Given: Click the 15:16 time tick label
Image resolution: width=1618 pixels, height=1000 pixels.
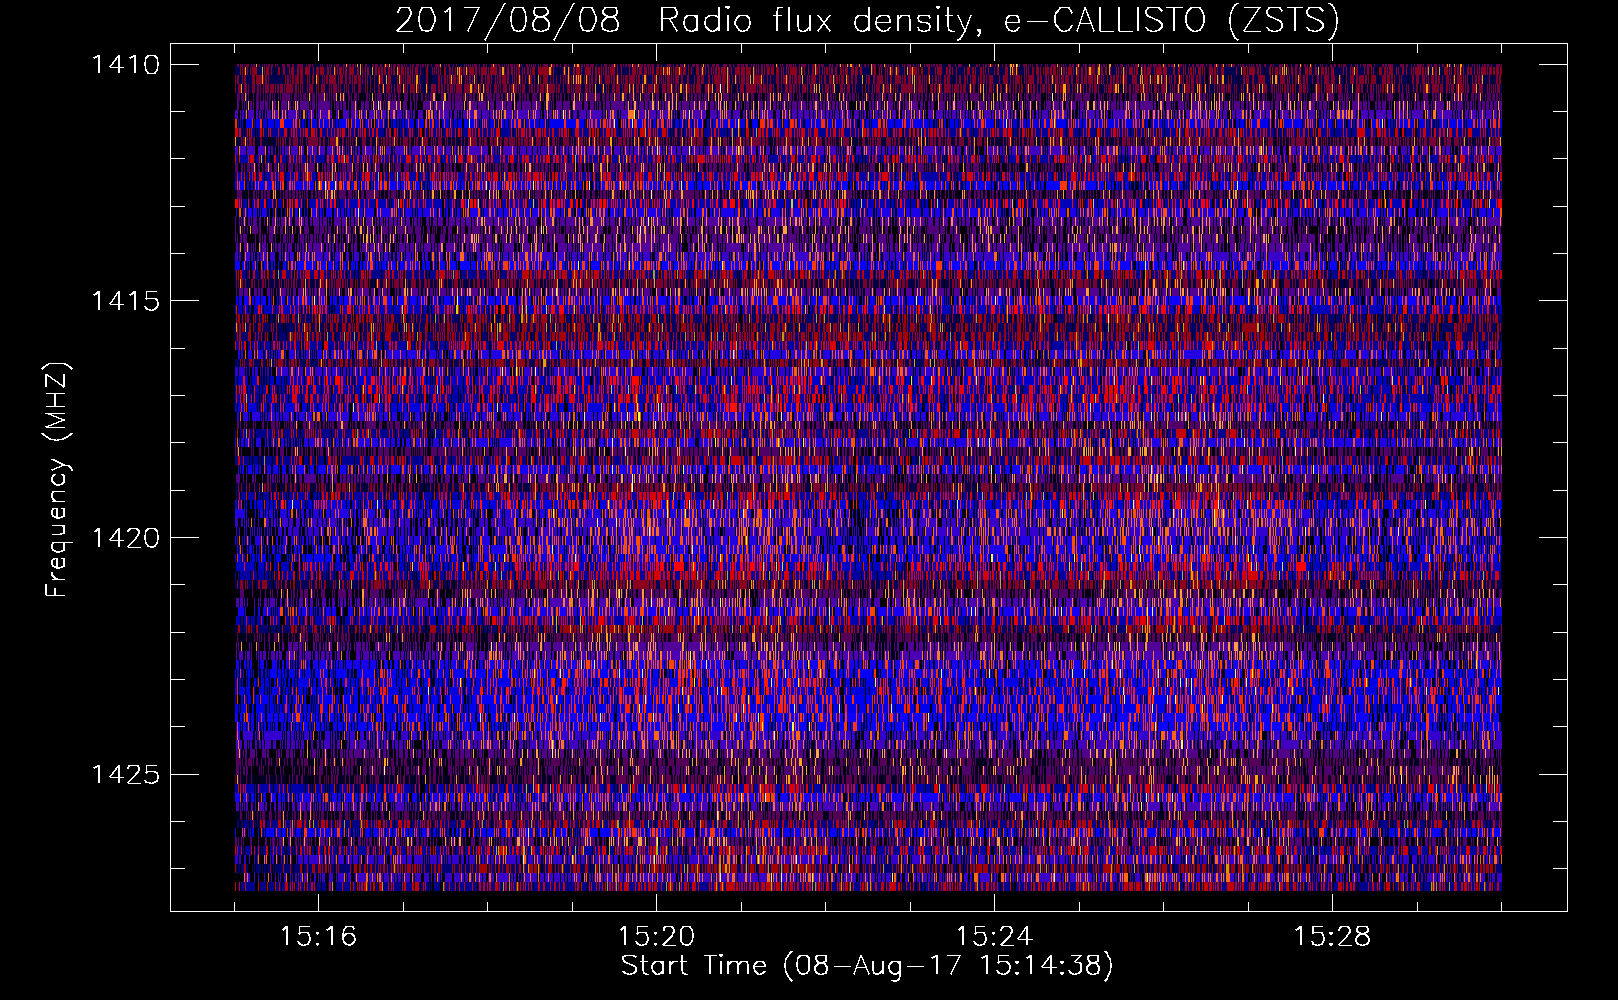Looking at the screenshot, I should tap(318, 936).
